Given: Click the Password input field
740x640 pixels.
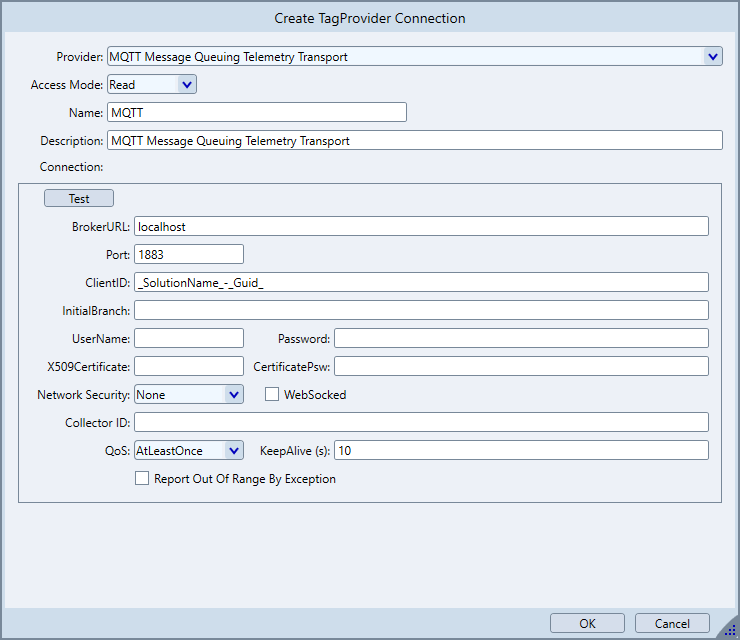Looking at the screenshot, I should 520,339.
